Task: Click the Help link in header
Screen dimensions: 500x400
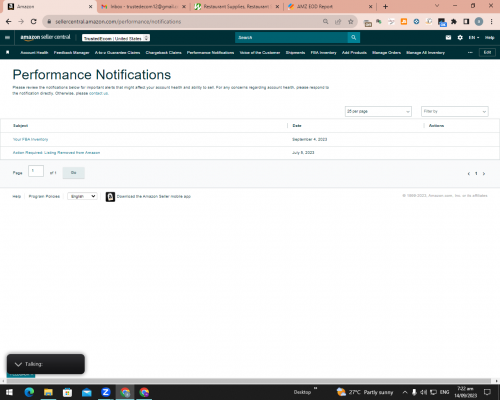Action: coord(489,38)
